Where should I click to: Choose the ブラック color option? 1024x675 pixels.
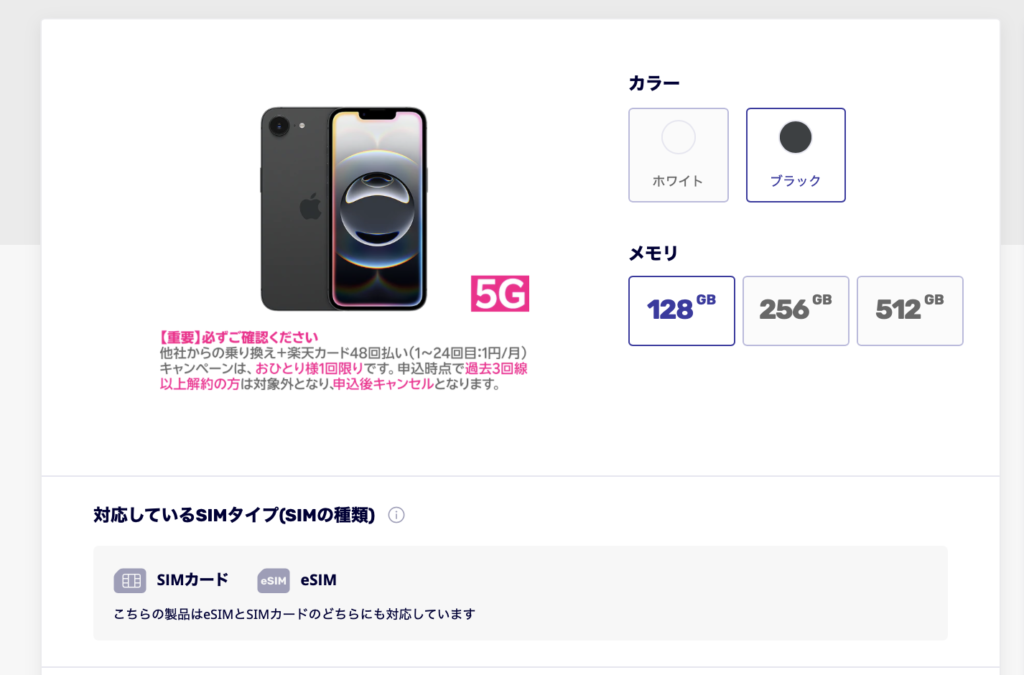(795, 155)
